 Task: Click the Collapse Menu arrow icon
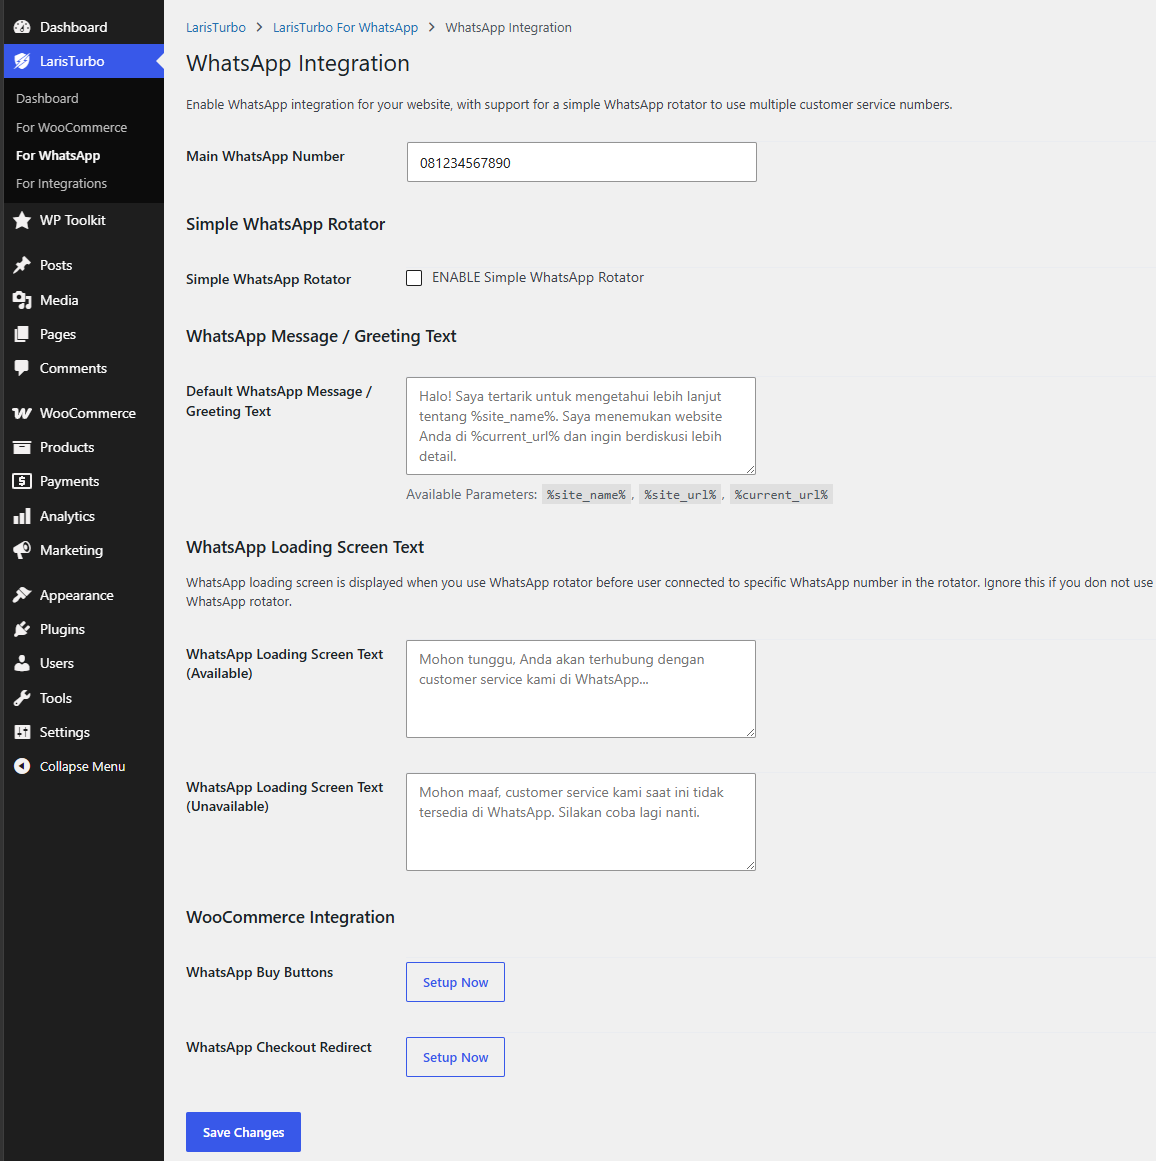22,766
